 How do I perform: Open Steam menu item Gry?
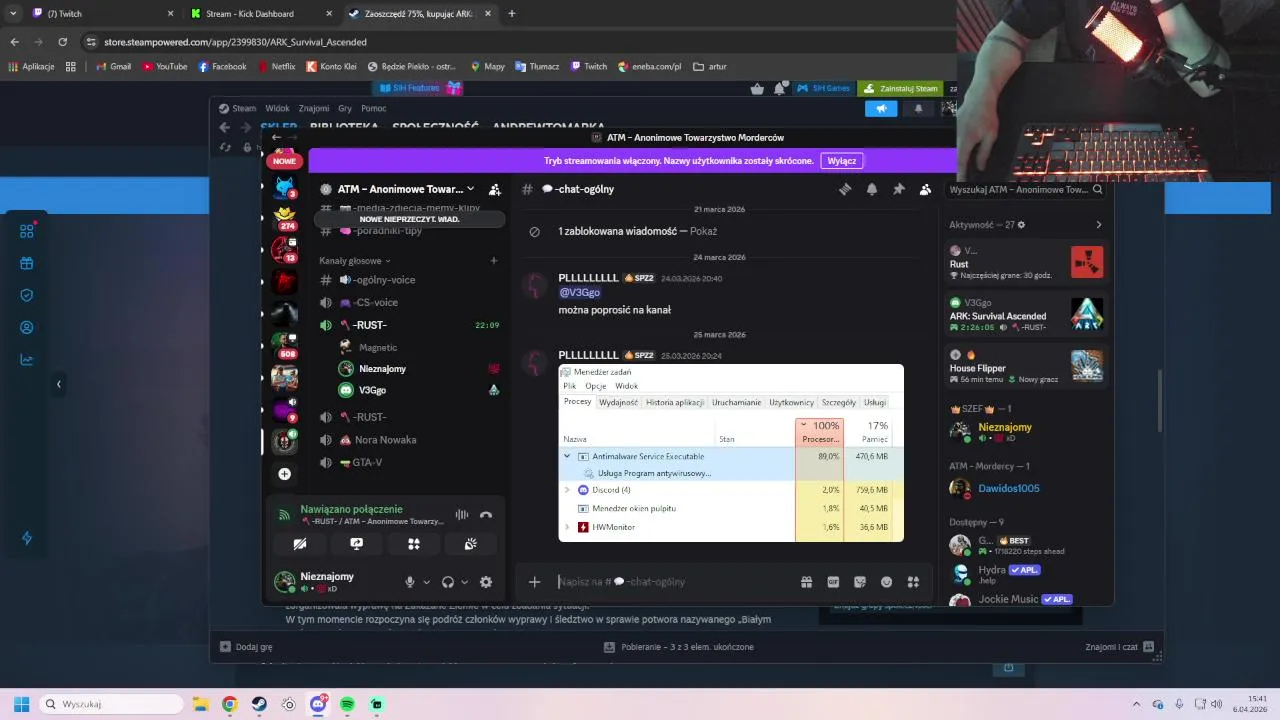coord(345,108)
